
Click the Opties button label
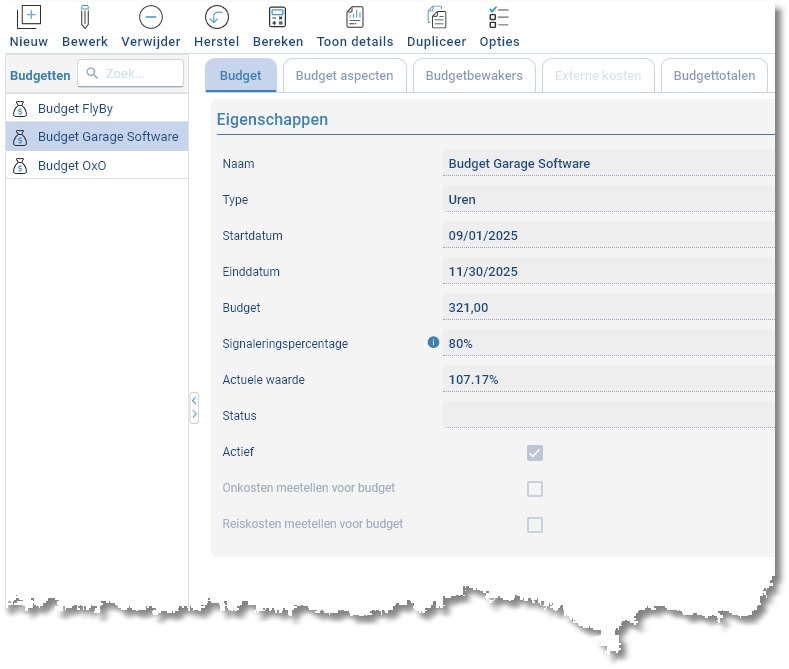click(x=499, y=42)
